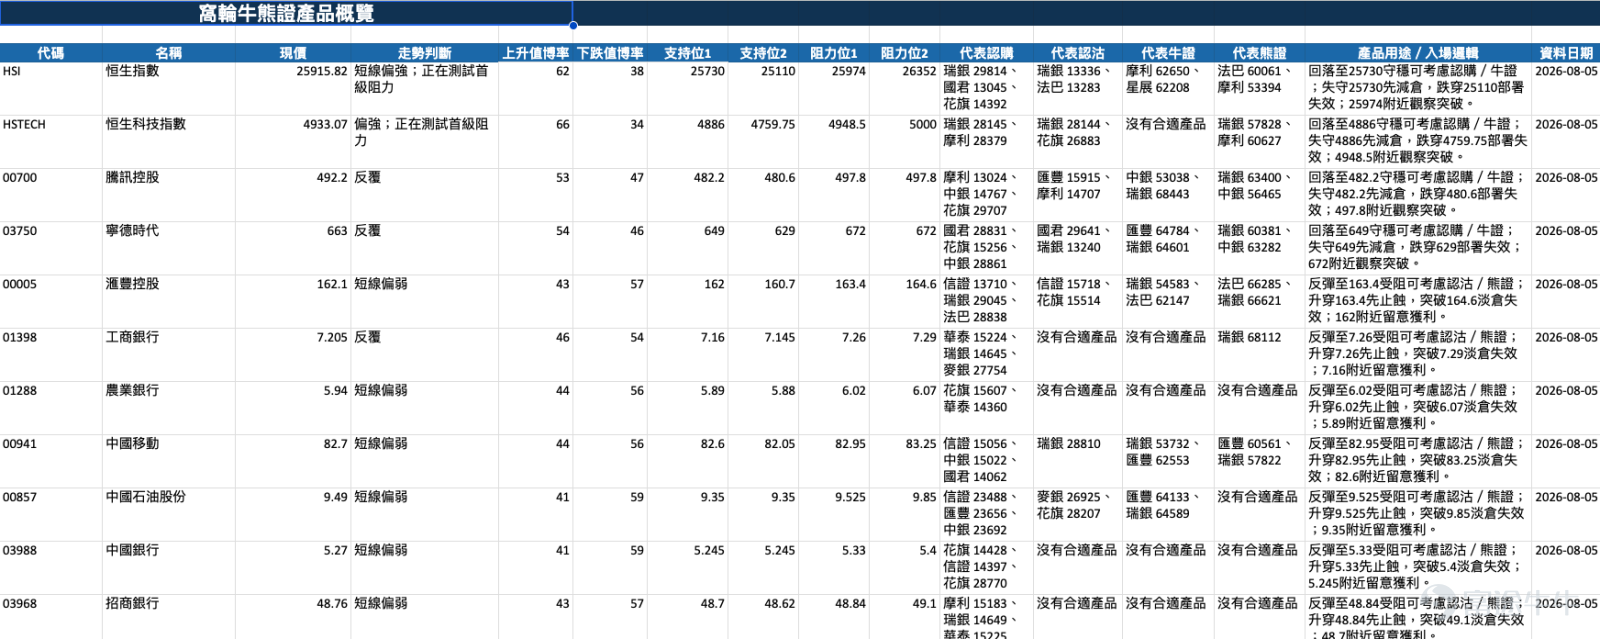Select the name cell 中國石油股份
This screenshot has height=639, width=1600.
coord(169,514)
